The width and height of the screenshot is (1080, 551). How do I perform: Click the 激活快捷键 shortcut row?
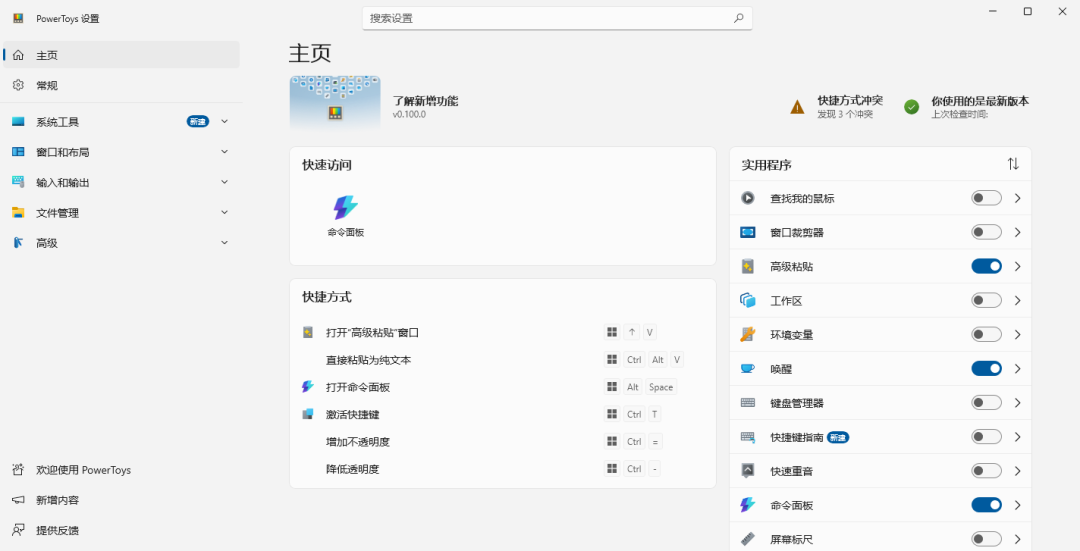click(x=503, y=414)
